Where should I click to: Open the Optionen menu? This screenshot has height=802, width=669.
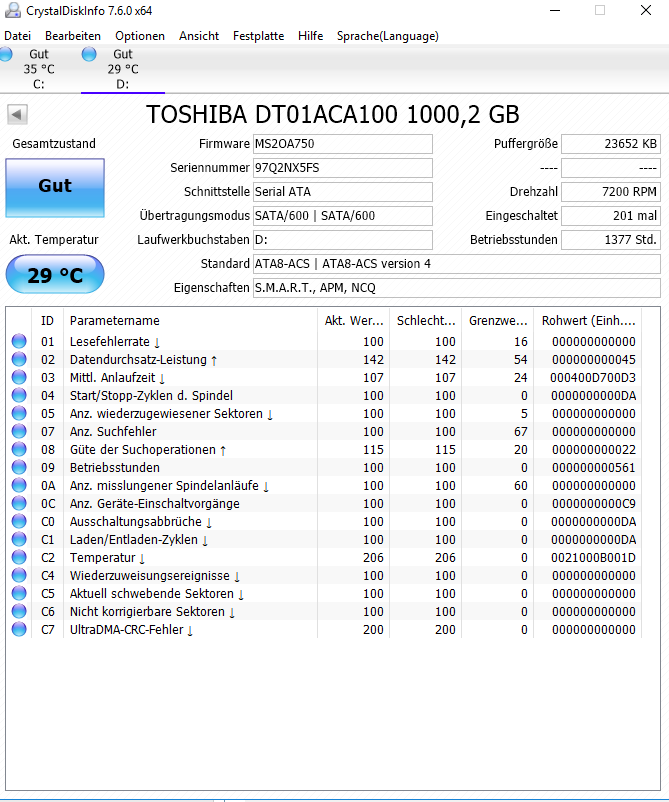click(140, 36)
